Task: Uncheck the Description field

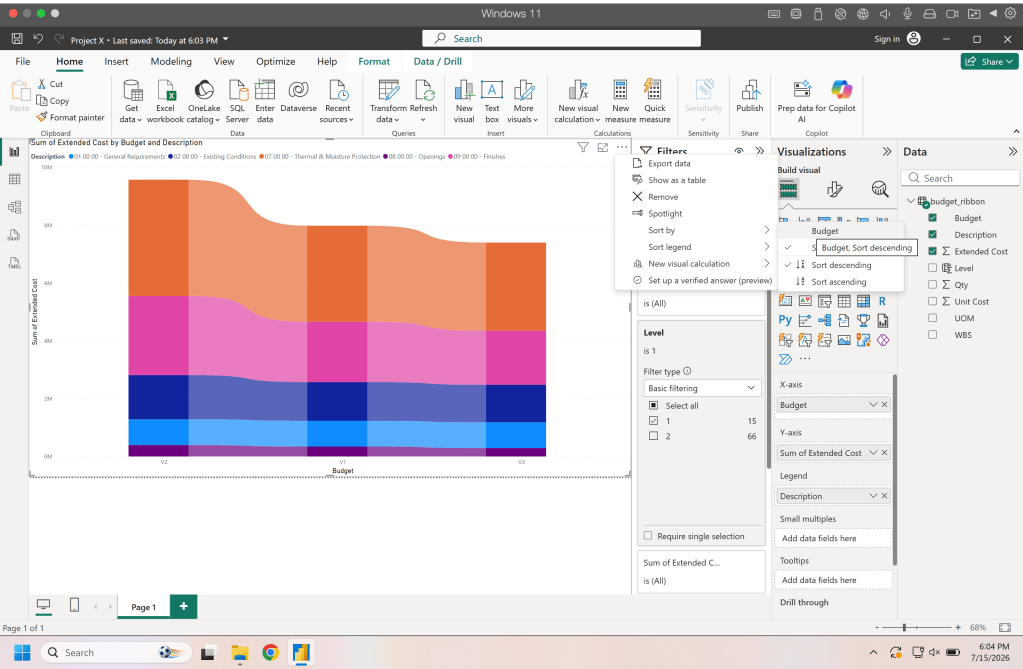Action: pyautogui.click(x=932, y=234)
